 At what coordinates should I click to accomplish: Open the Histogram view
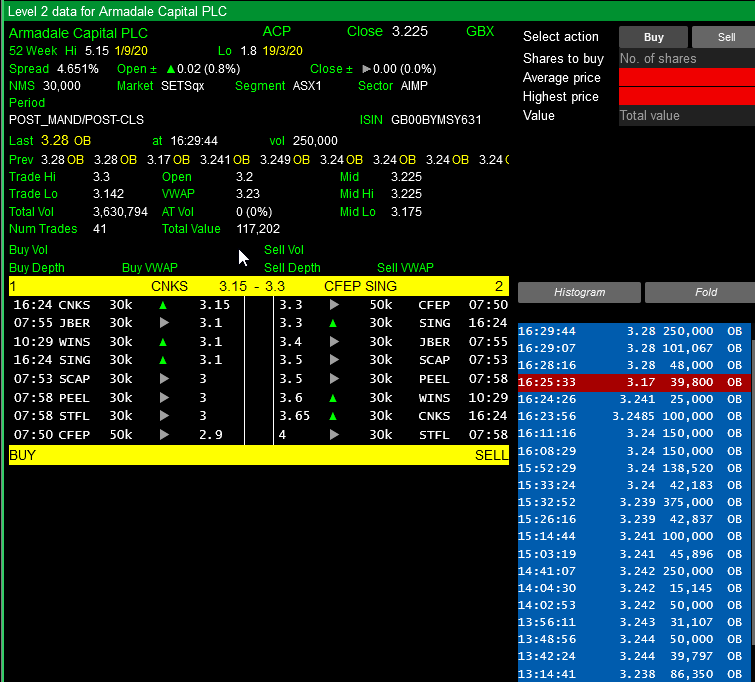pos(579,292)
